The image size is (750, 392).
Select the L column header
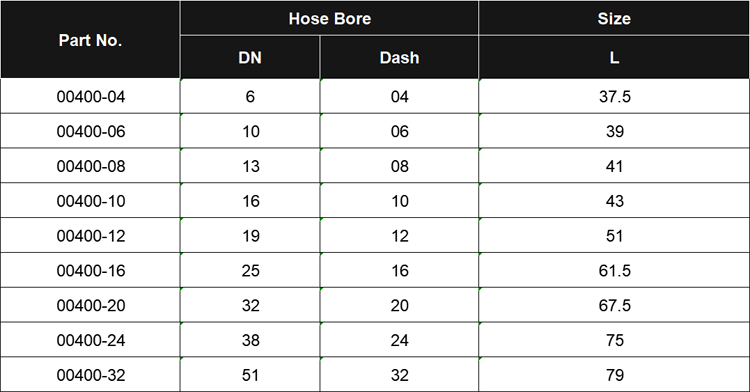(614, 57)
